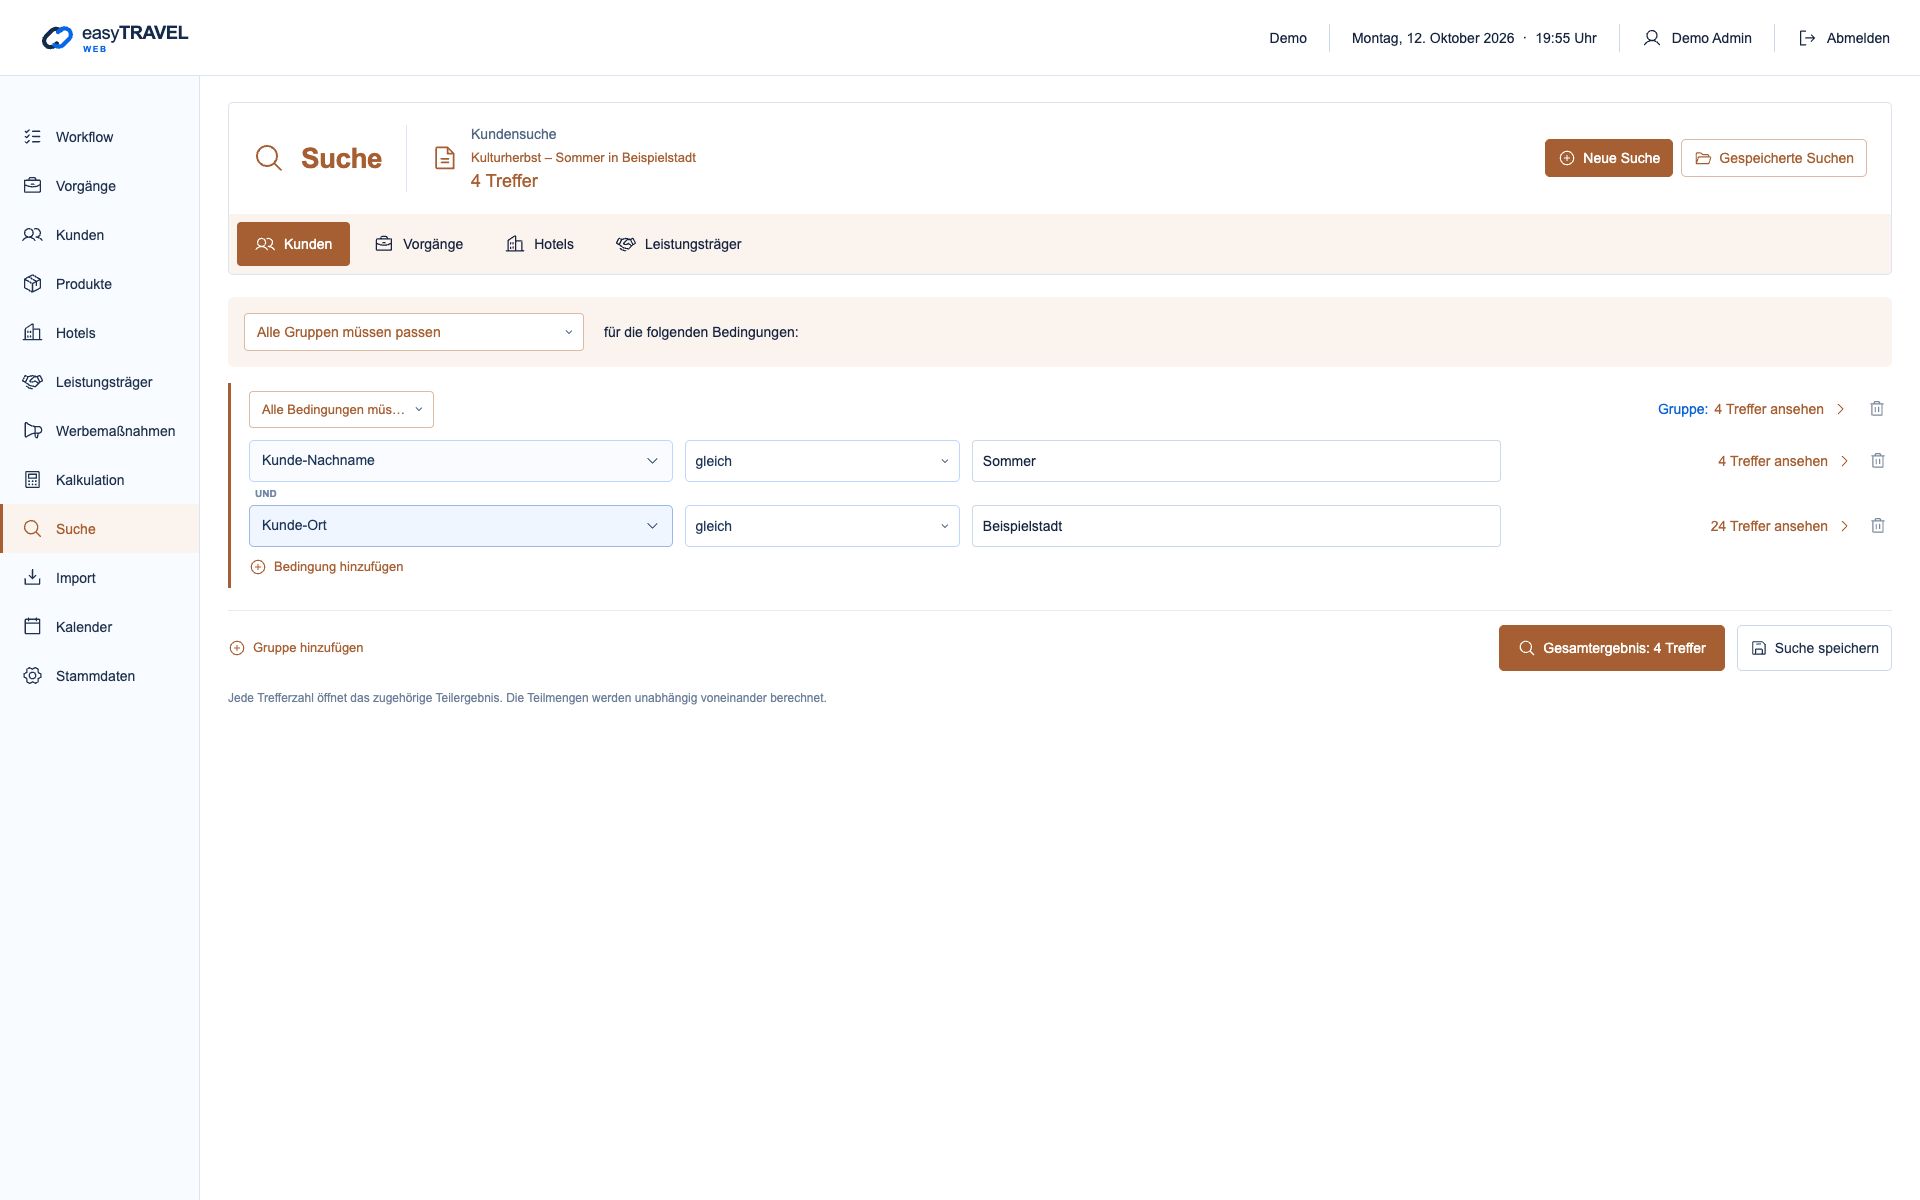Open Workflow from the sidebar
This screenshot has width=1920, height=1200.
[99, 137]
